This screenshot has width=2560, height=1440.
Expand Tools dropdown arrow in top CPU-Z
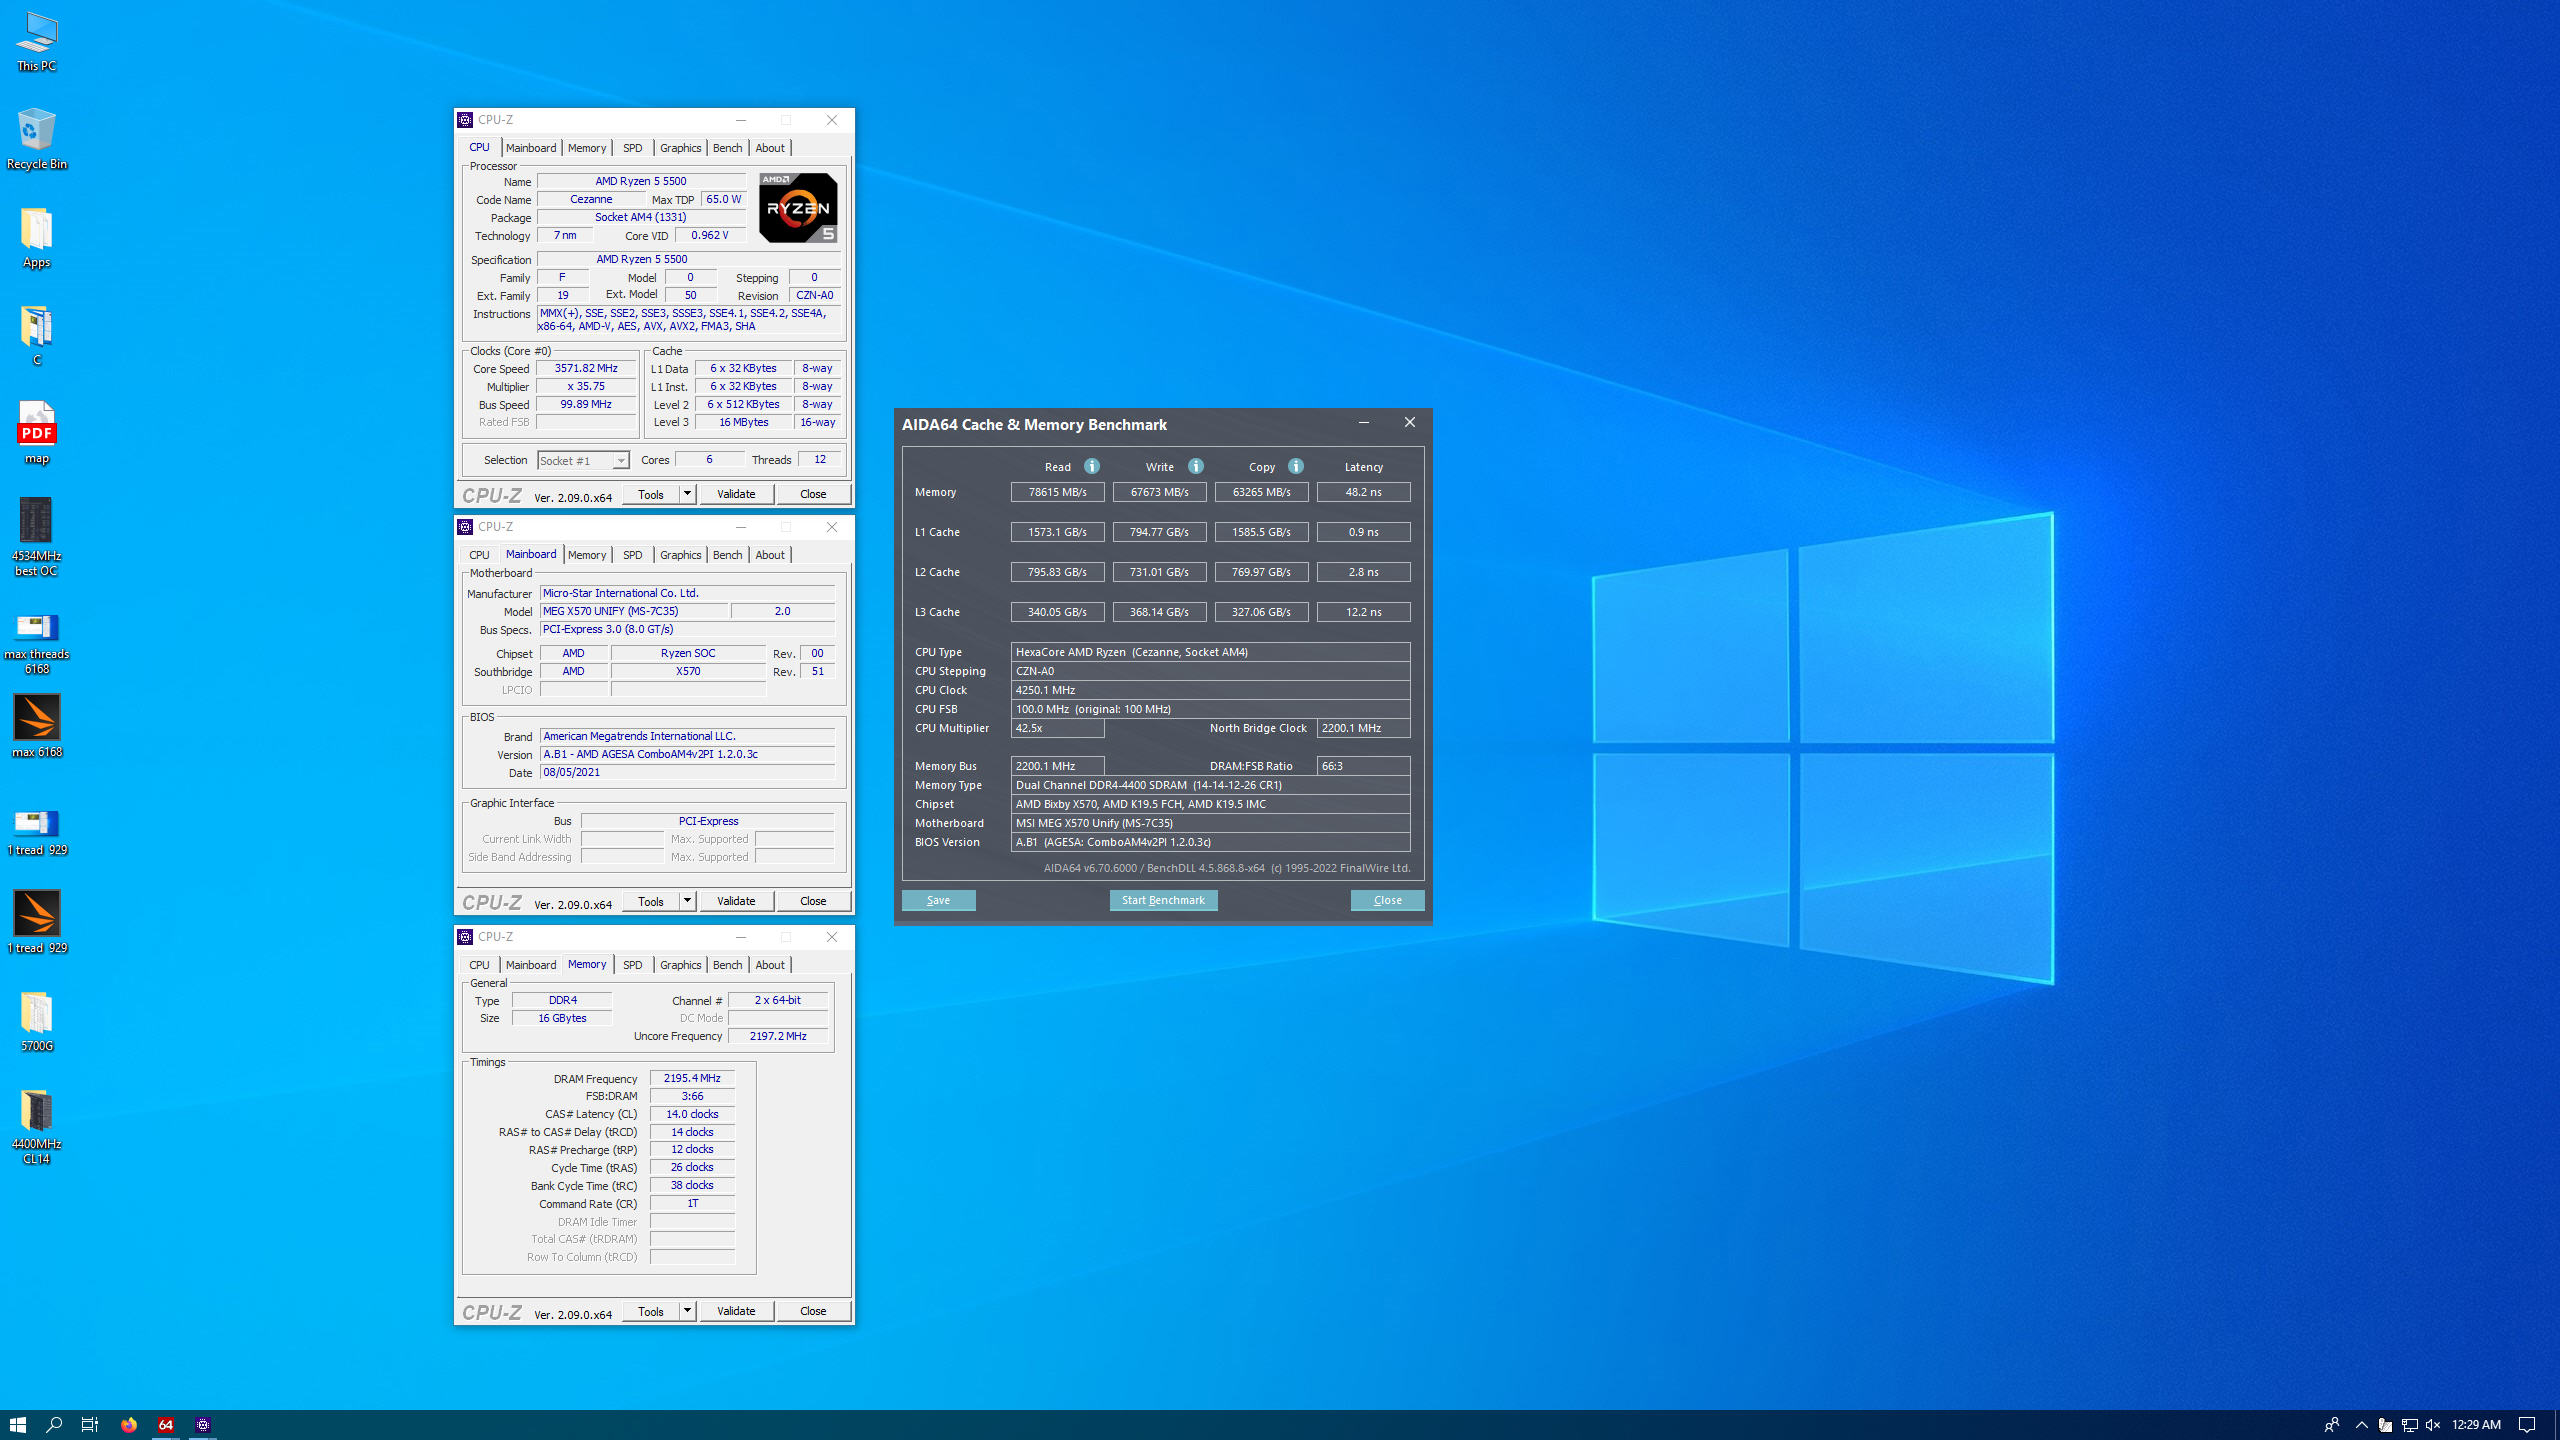click(x=687, y=494)
